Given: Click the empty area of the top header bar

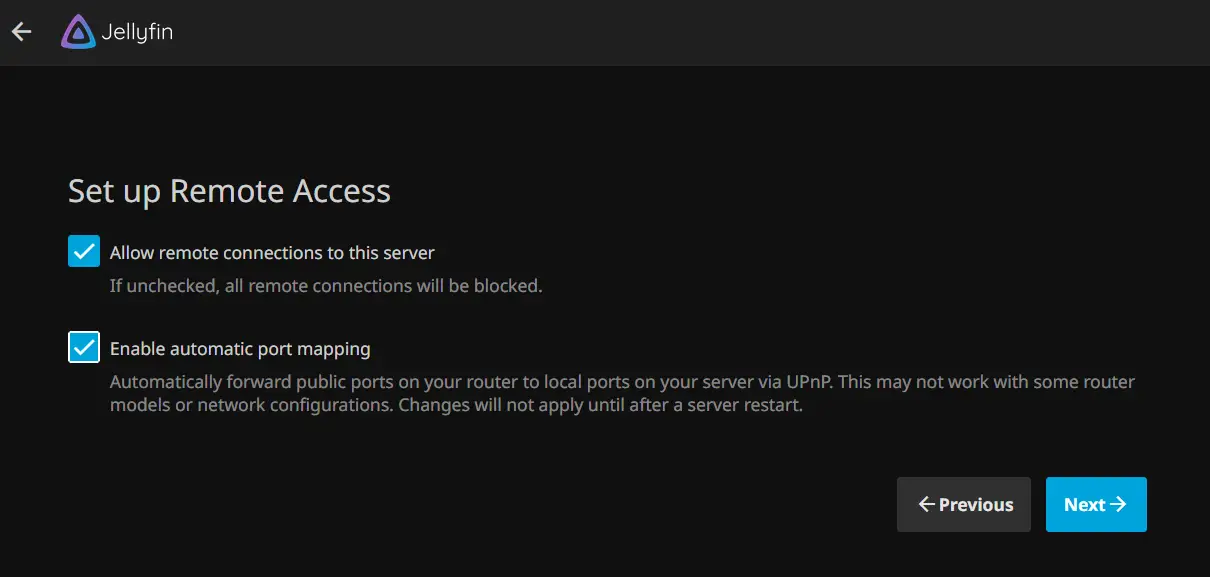Looking at the screenshot, I should (690, 32).
